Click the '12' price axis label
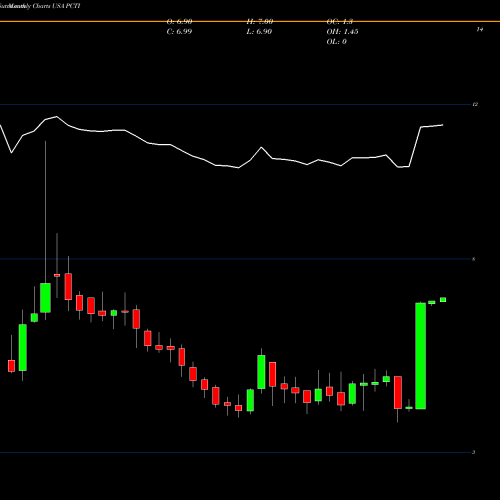The image size is (500, 500). pos(475,104)
